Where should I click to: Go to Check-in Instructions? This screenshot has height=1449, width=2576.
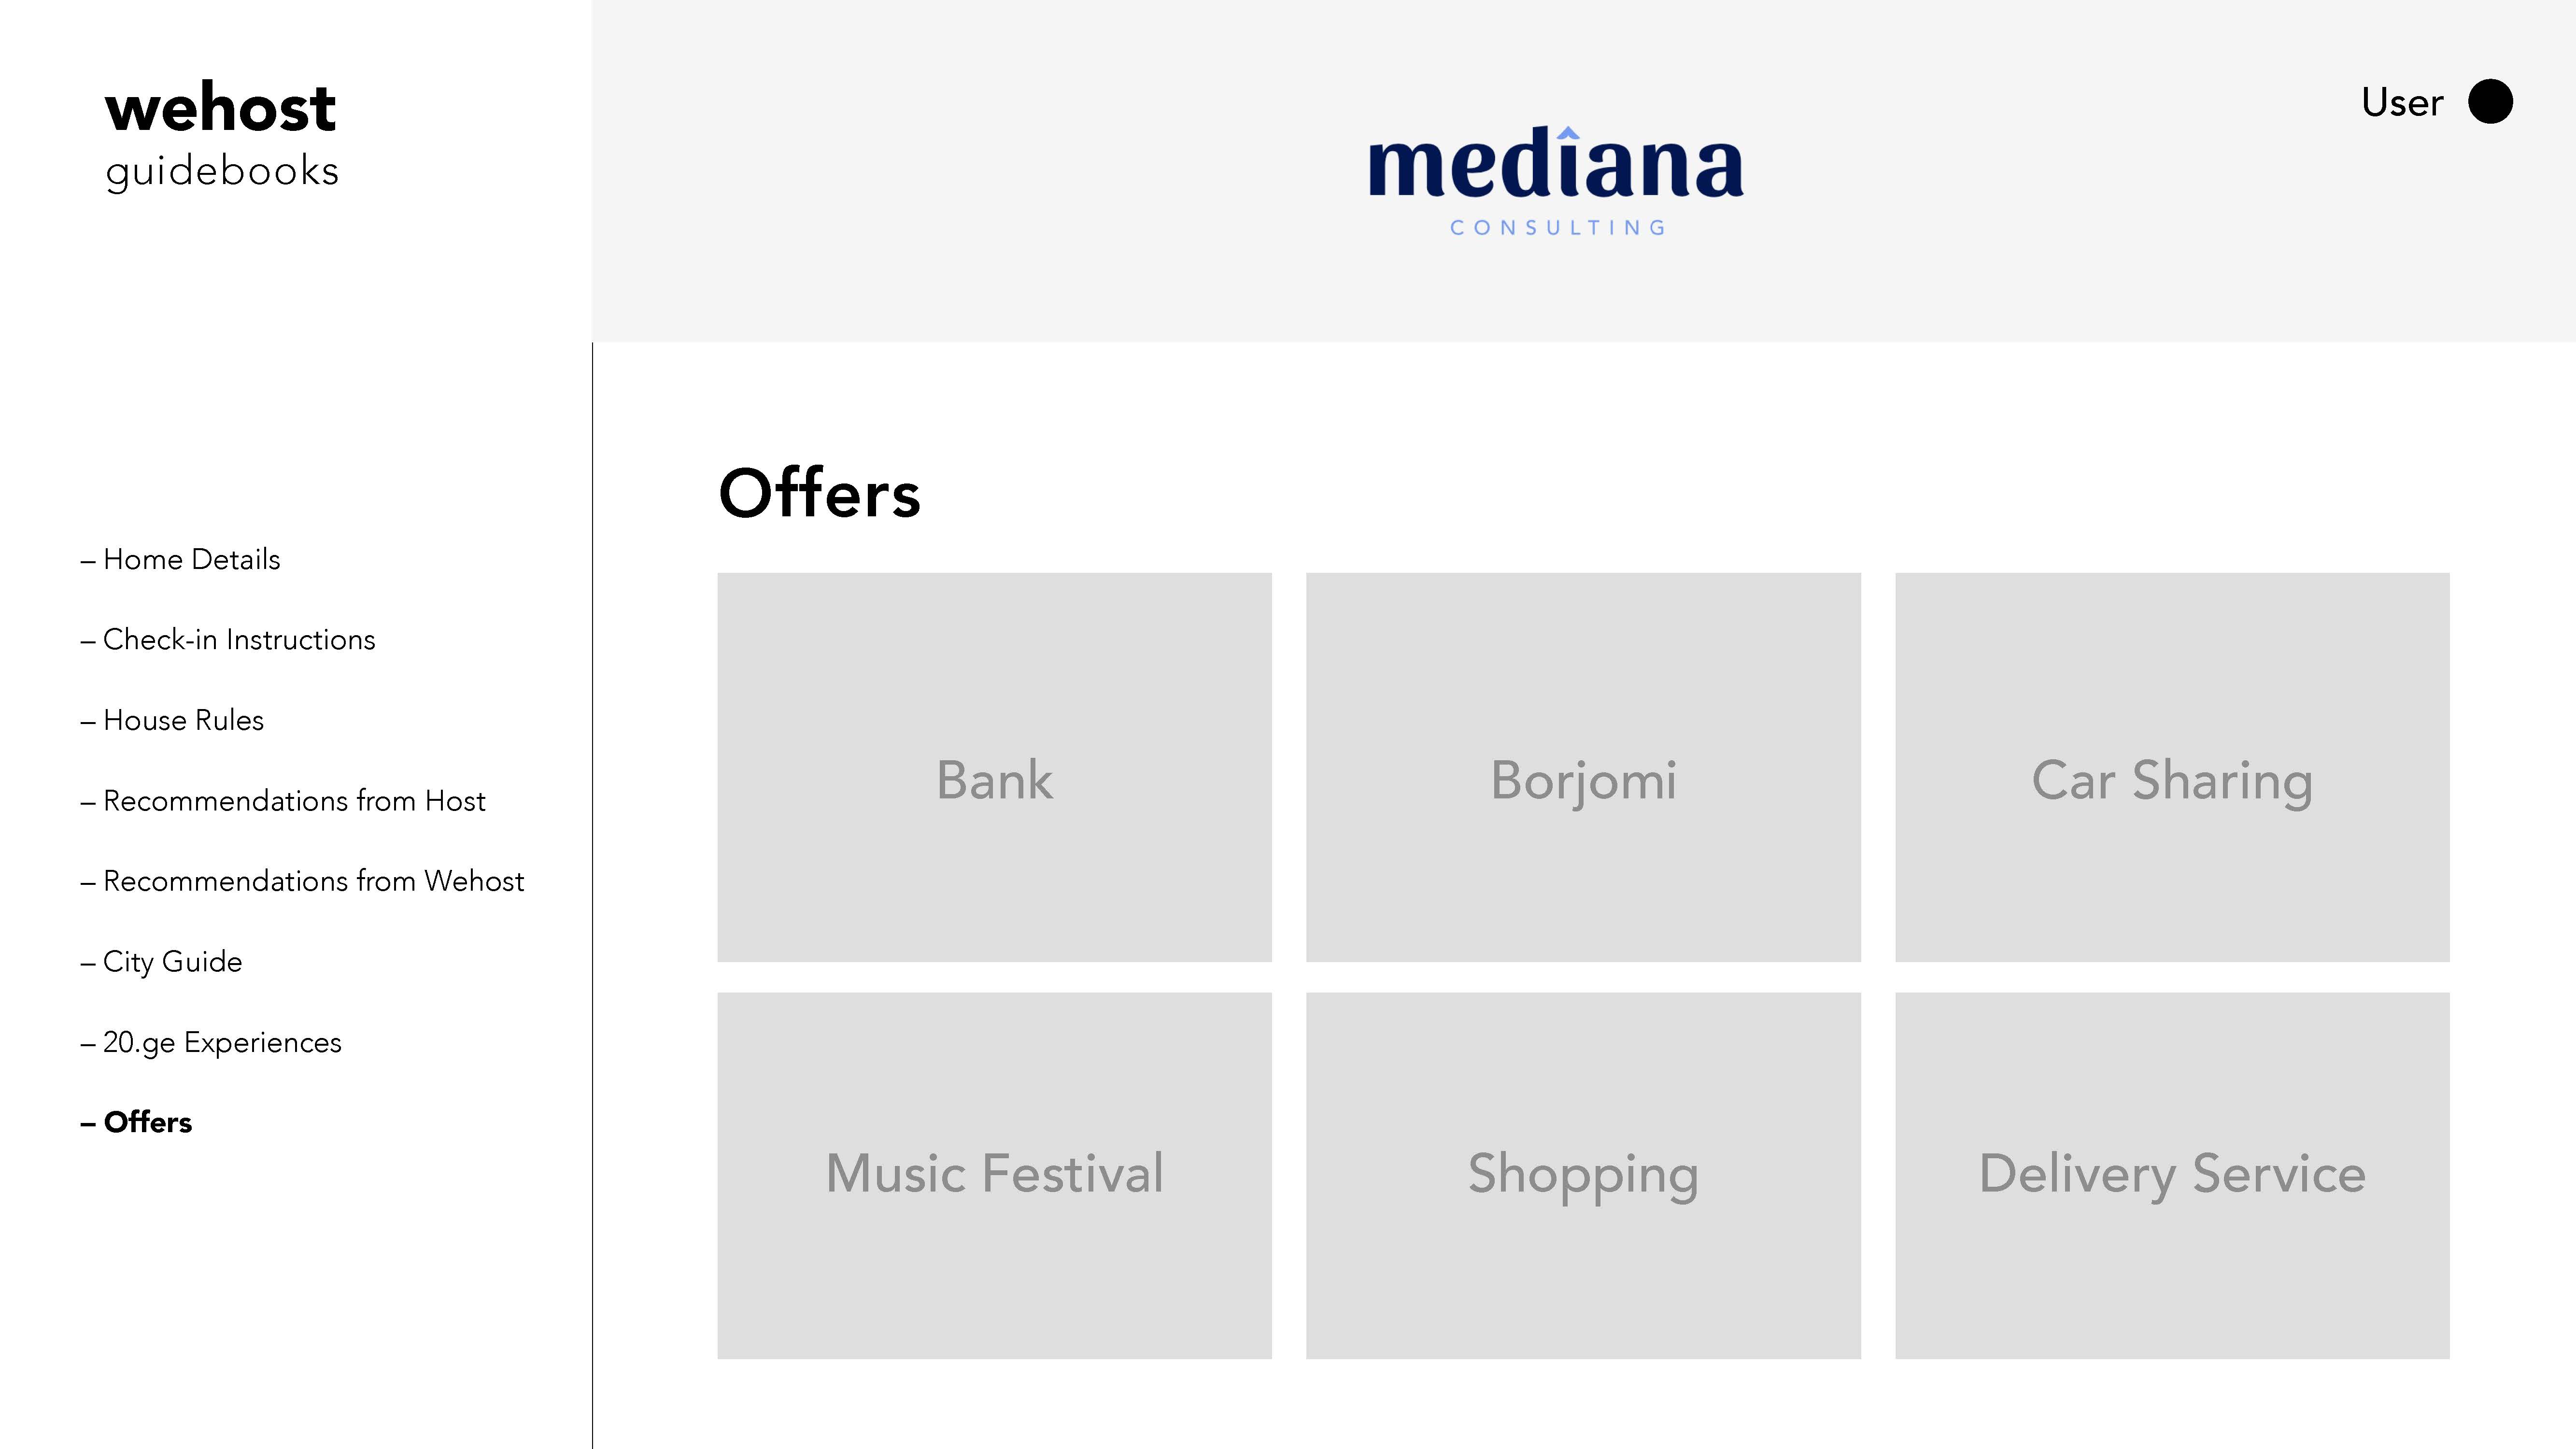pyautogui.click(x=238, y=640)
